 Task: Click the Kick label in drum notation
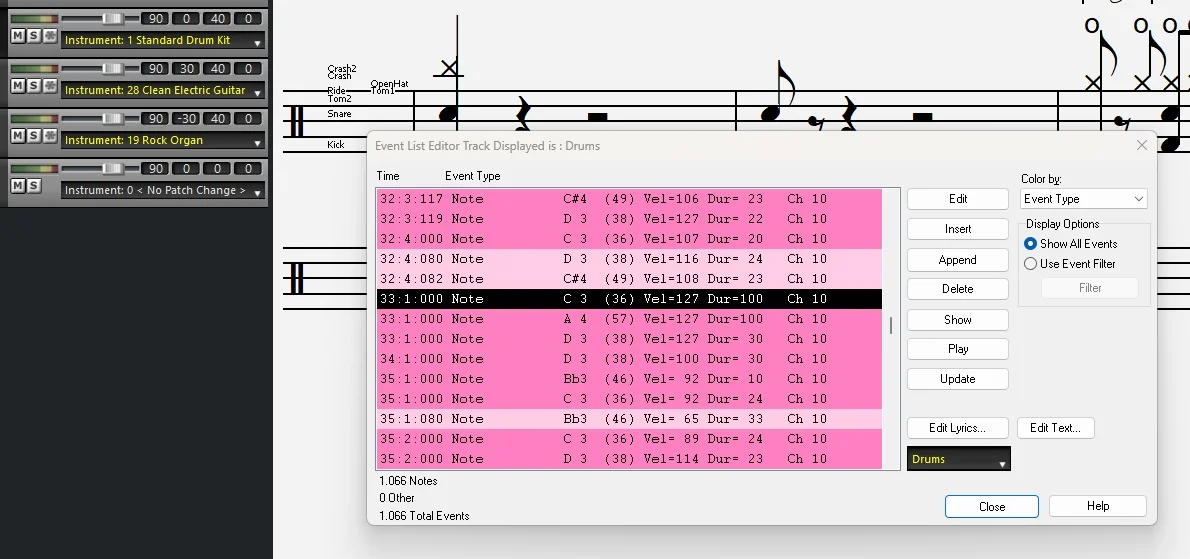[x=335, y=144]
